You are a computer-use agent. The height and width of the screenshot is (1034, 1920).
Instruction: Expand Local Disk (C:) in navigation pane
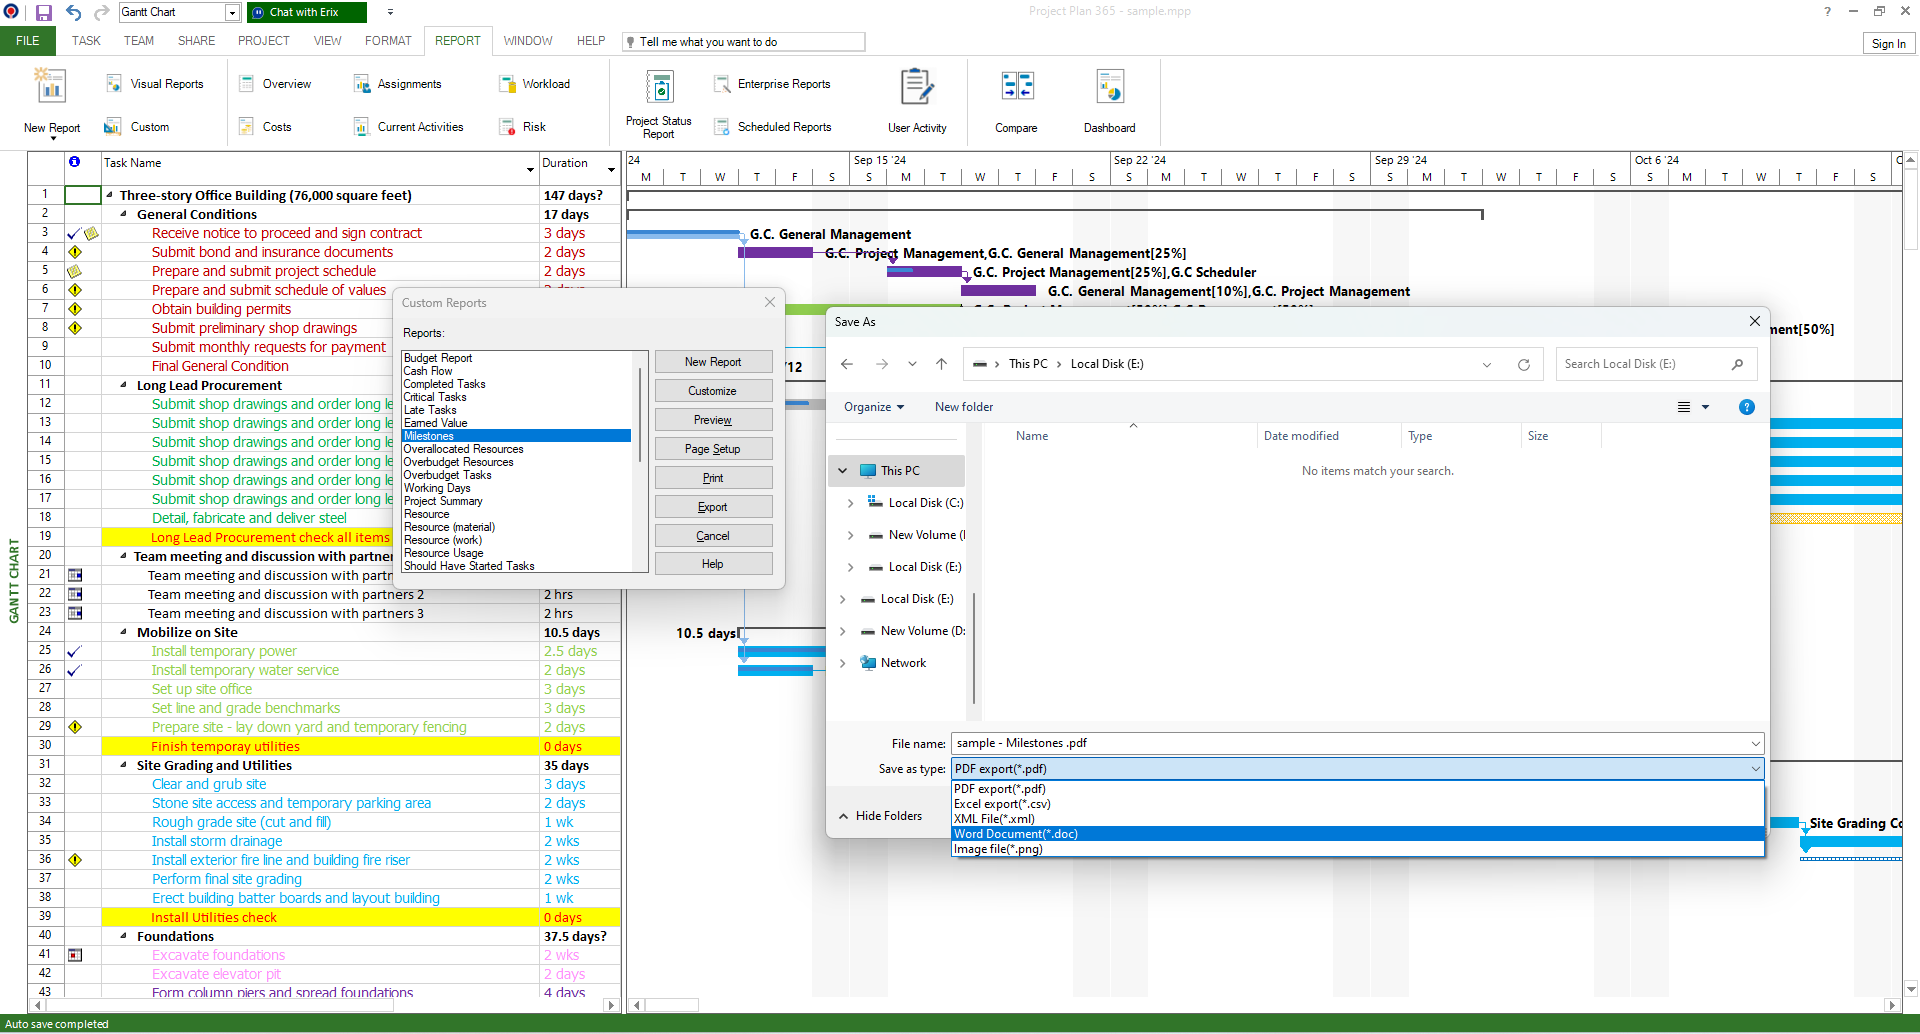(x=849, y=502)
